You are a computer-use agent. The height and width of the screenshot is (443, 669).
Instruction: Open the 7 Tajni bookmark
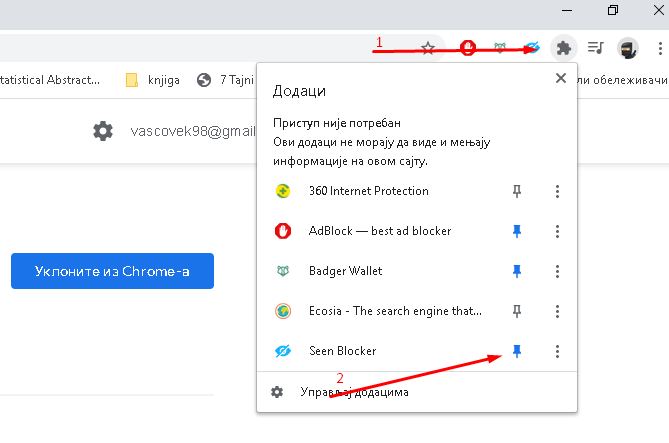click(225, 80)
